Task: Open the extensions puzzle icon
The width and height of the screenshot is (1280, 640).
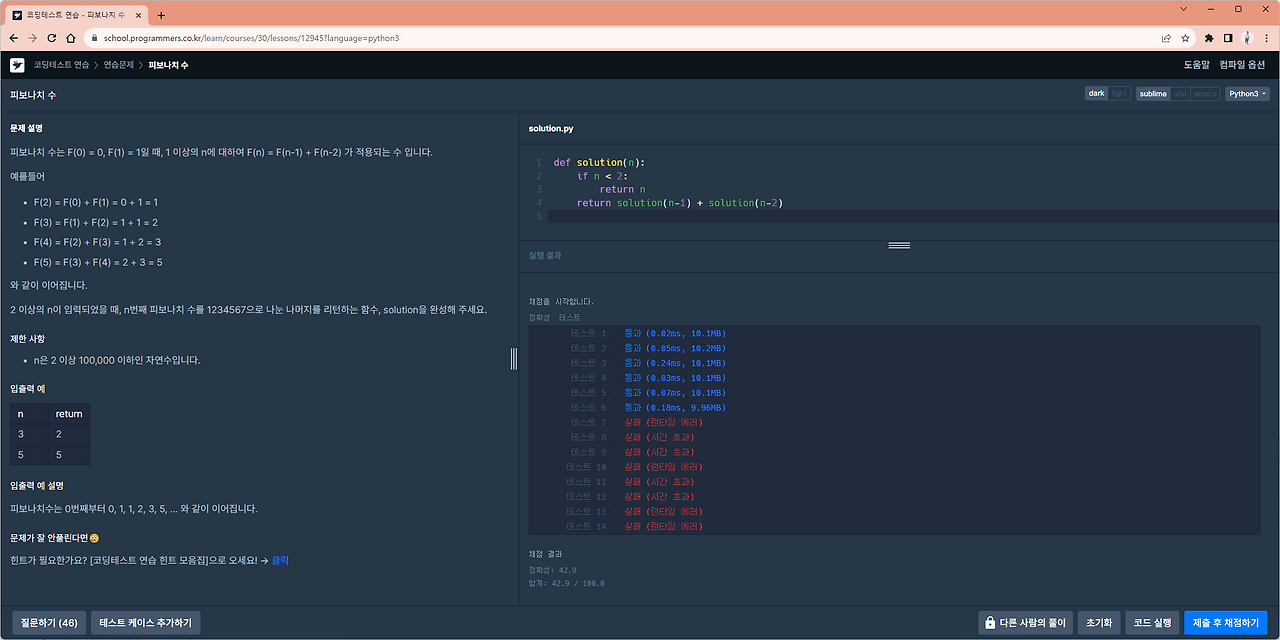Action: (x=1209, y=38)
